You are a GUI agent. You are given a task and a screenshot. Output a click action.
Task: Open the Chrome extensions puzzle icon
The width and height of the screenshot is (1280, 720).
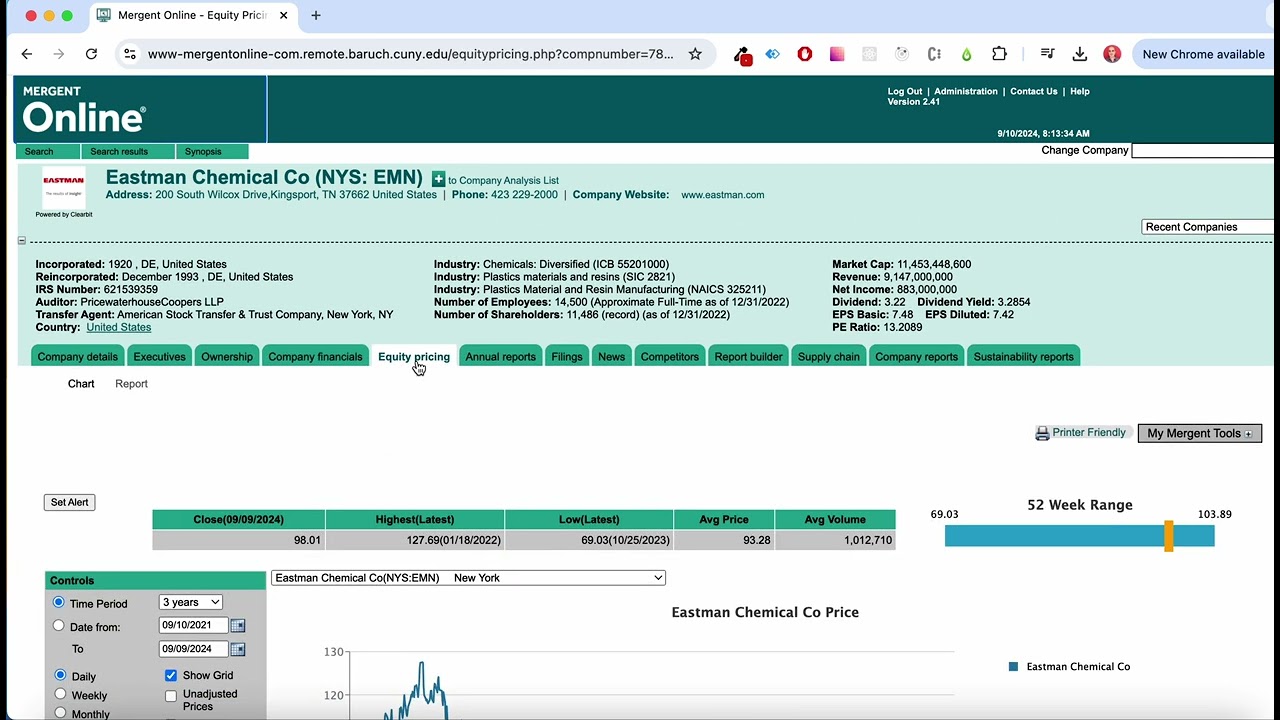(x=999, y=54)
